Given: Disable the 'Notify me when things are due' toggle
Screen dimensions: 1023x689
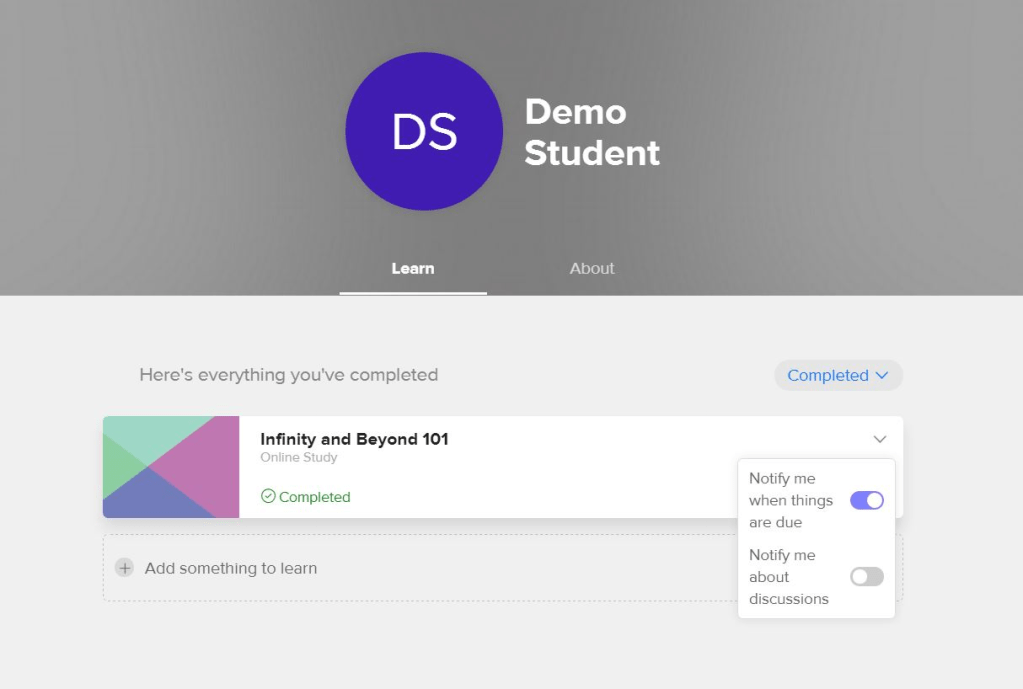Looking at the screenshot, I should click(x=866, y=500).
